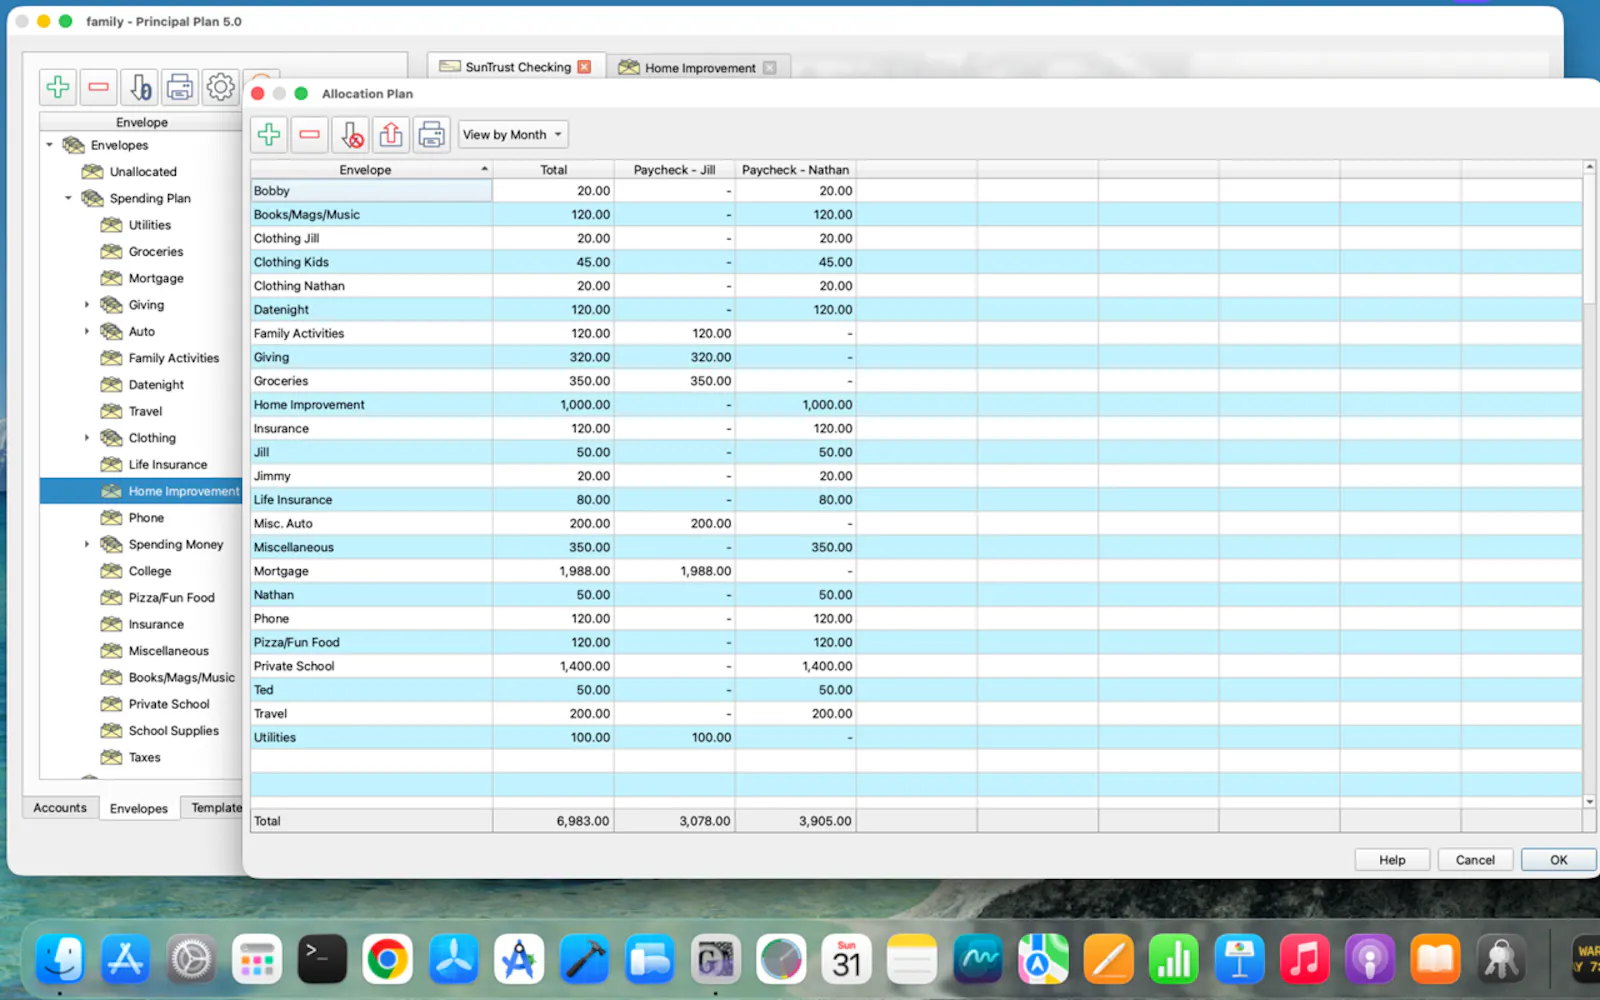Click the print icon in main window toolbar
This screenshot has width=1600, height=1000.
pos(180,87)
